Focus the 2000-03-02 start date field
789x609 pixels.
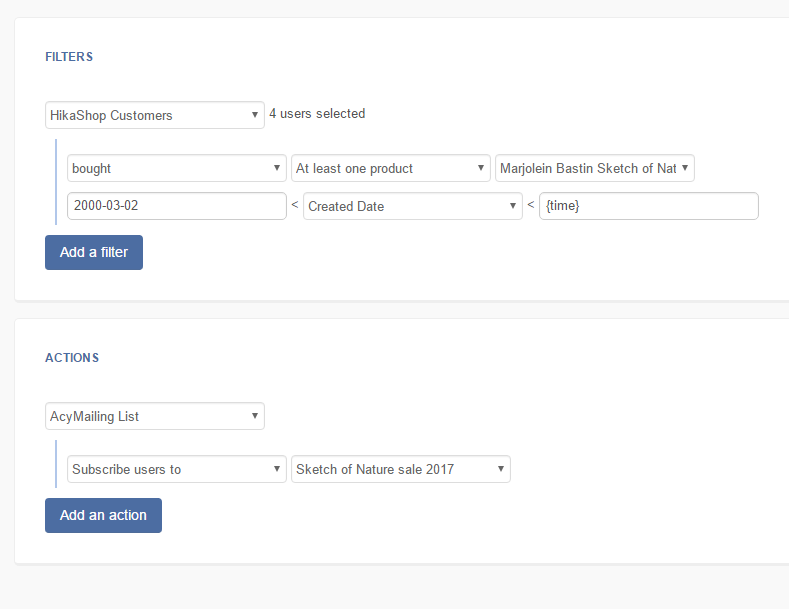(176, 206)
